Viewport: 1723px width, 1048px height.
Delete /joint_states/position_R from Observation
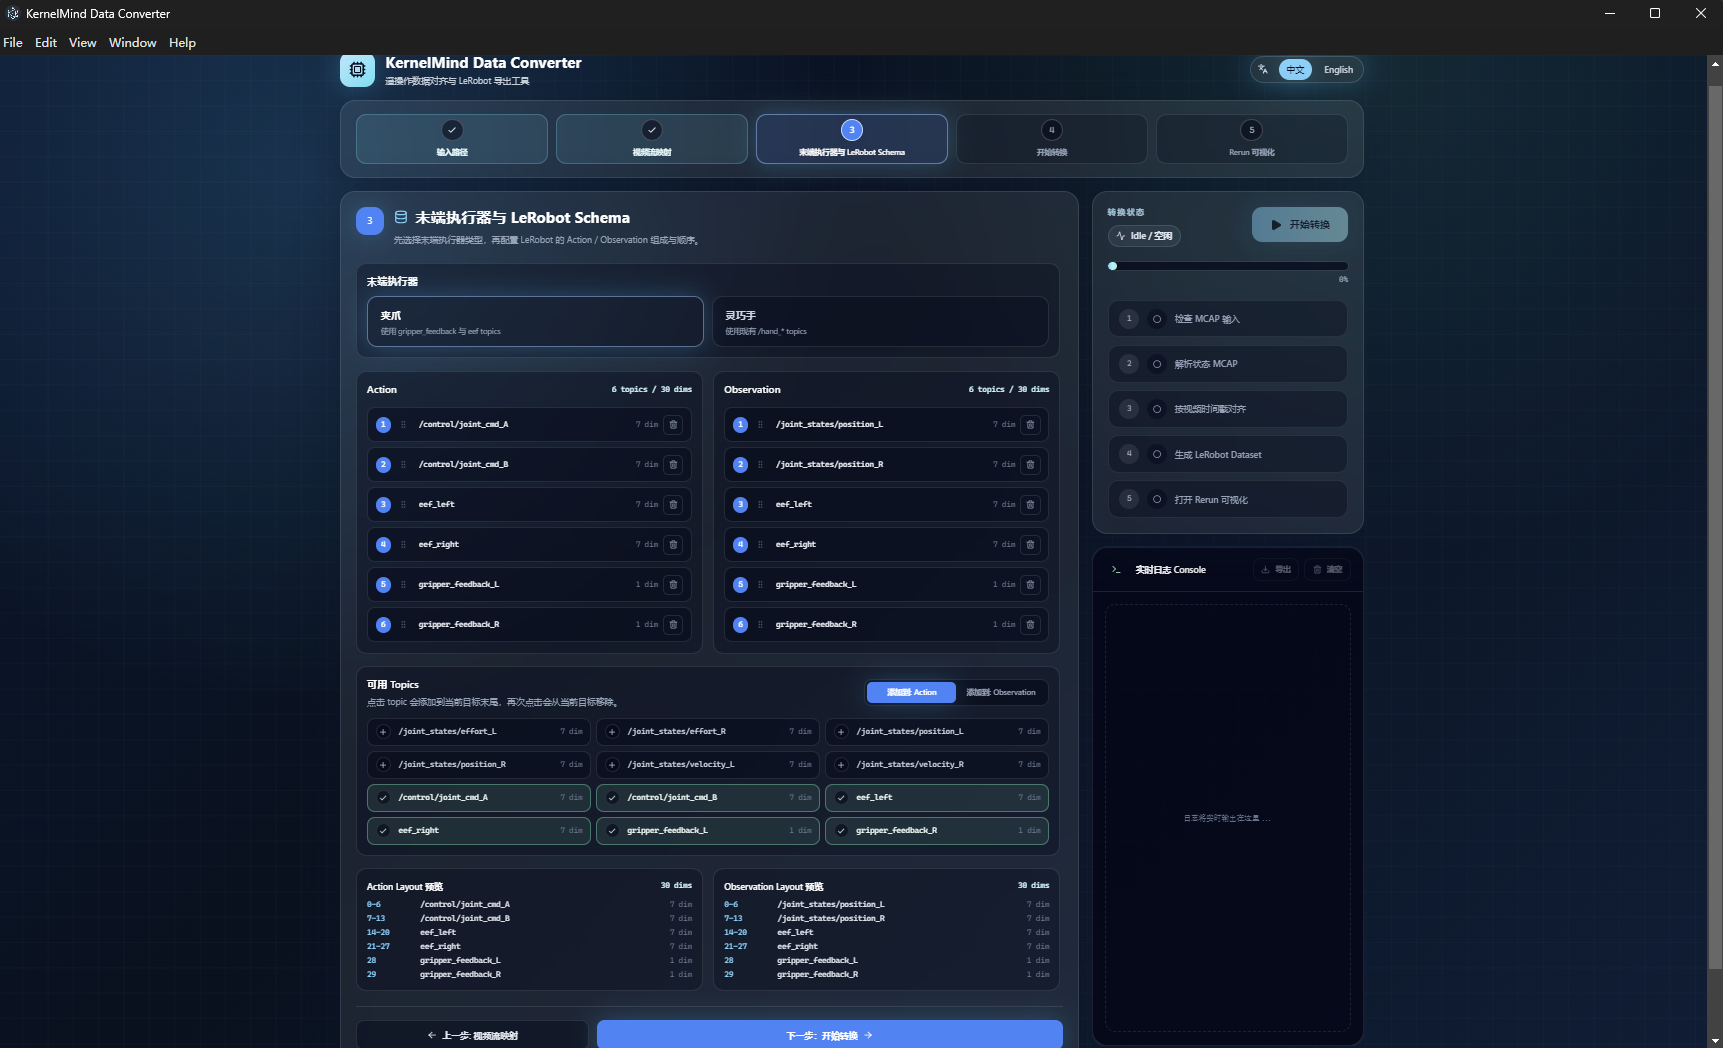pyautogui.click(x=1030, y=464)
